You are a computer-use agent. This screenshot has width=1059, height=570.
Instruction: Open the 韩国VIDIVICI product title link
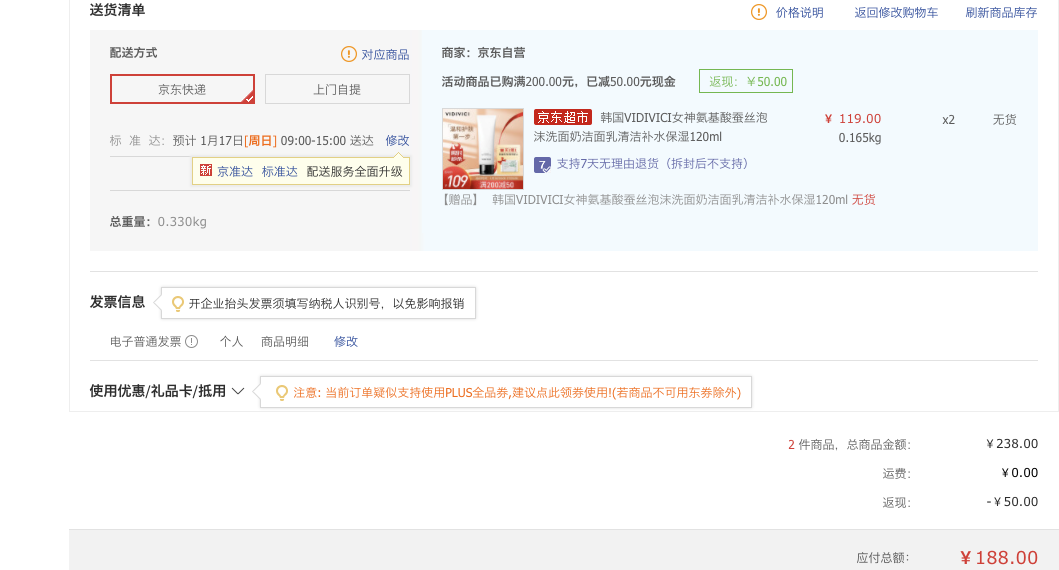[x=650, y=127]
